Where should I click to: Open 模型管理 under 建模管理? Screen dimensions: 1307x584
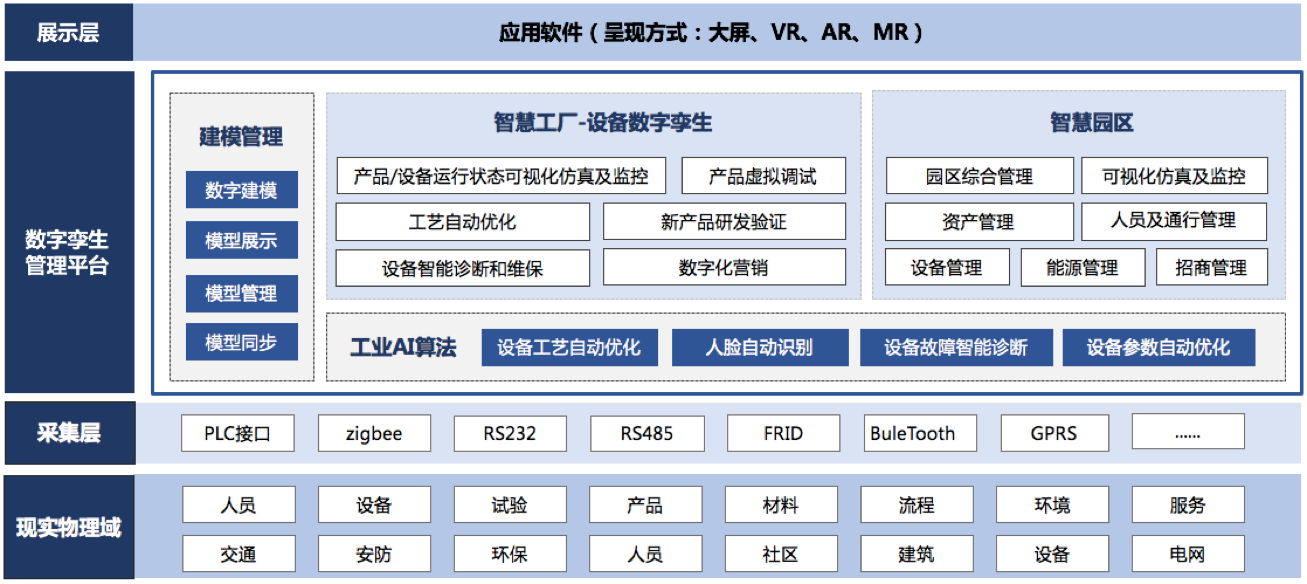pyautogui.click(x=241, y=293)
